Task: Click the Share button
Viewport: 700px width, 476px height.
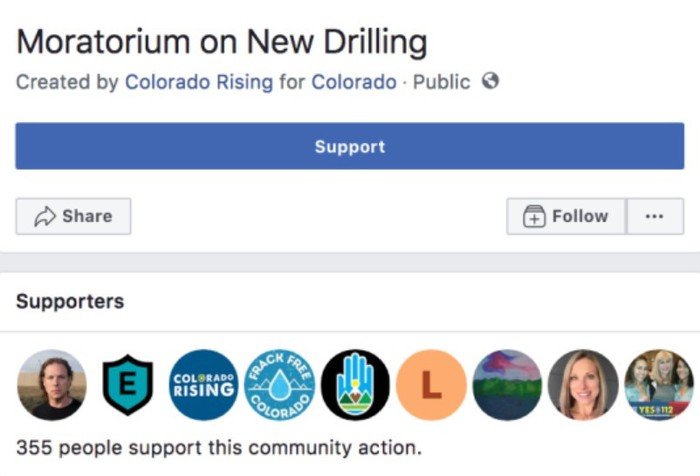Action: tap(73, 216)
